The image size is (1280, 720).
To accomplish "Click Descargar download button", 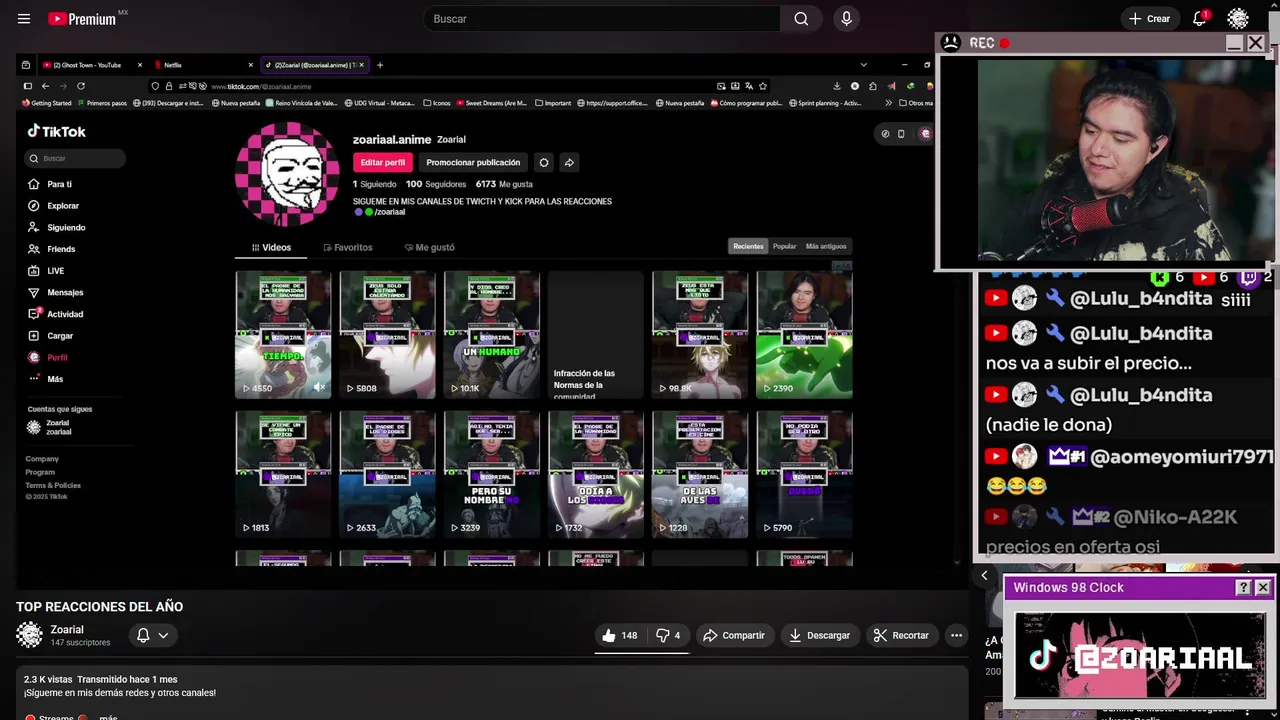I will click(x=819, y=635).
